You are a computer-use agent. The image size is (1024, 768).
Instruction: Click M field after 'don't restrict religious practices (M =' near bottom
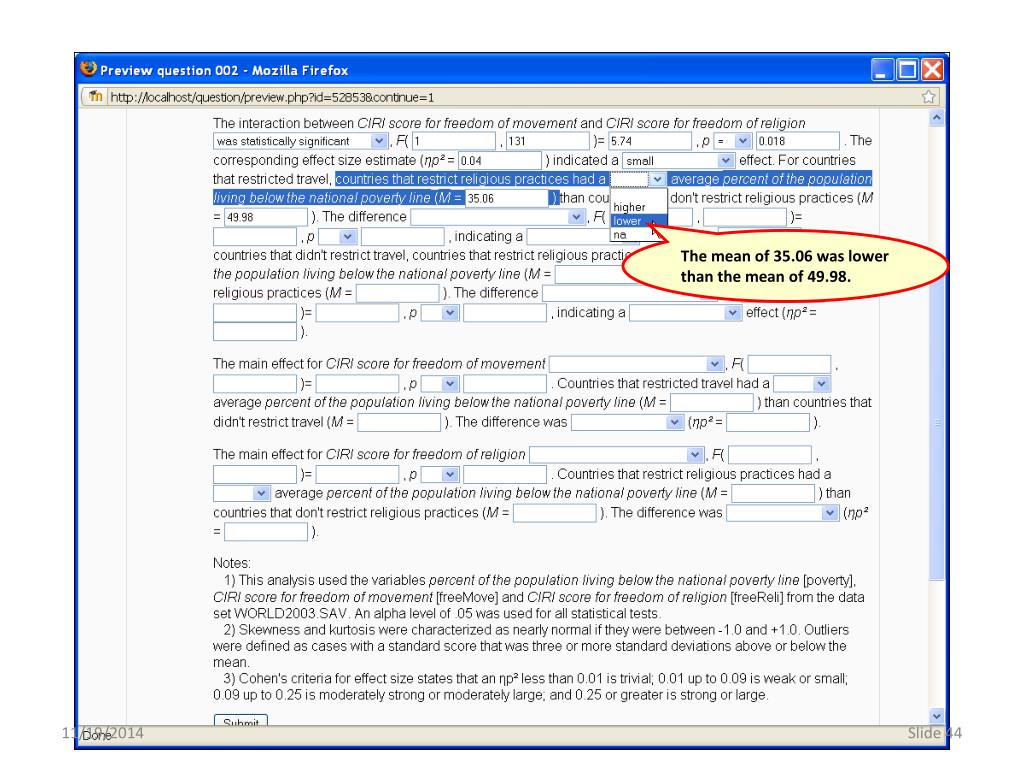click(555, 513)
